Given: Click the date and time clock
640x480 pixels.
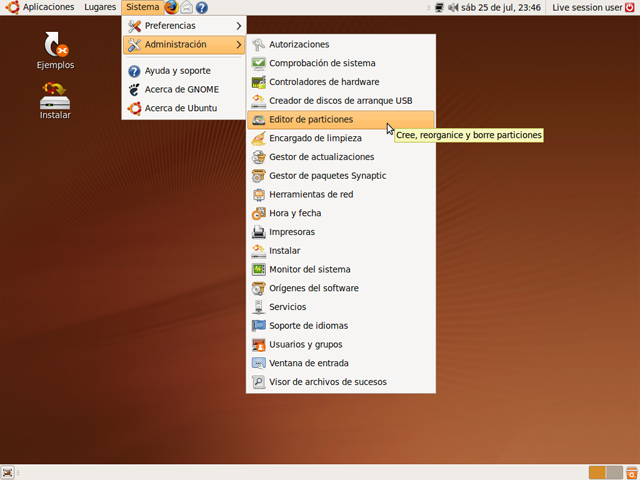Looking at the screenshot, I should point(501,7).
